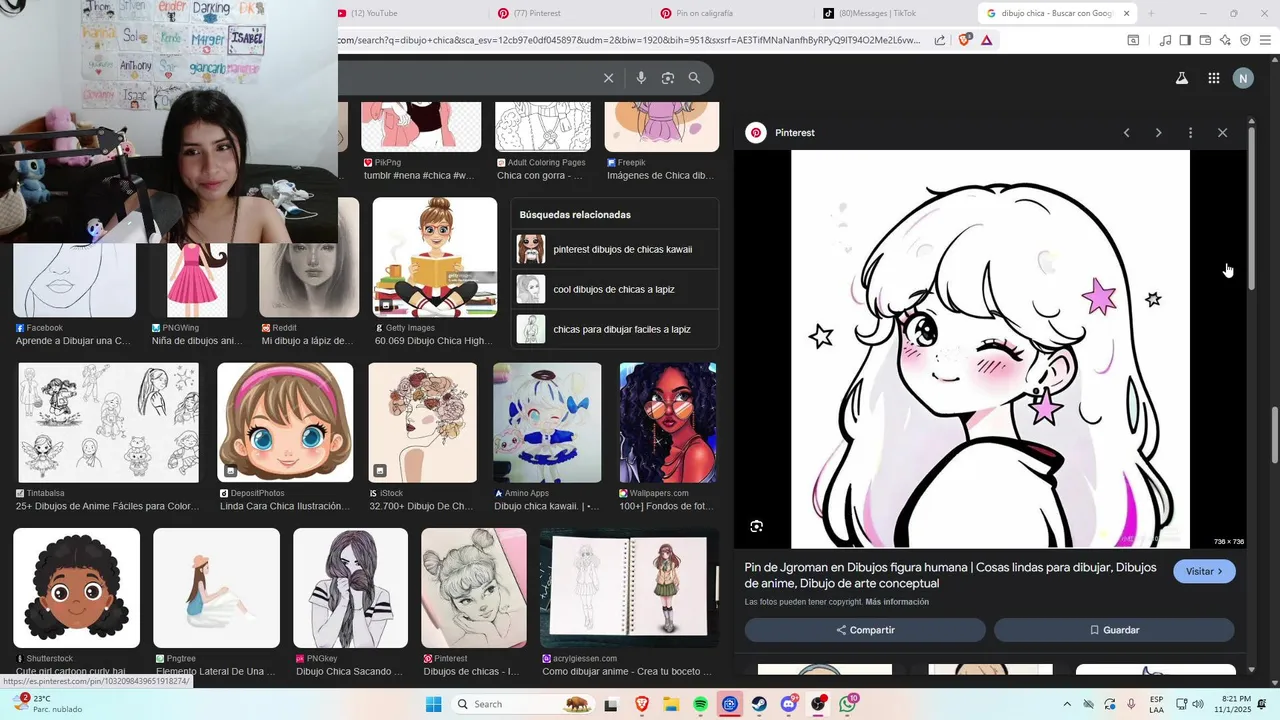Click the Pinterest logo in preview header
The height and width of the screenshot is (720, 1280).
click(756, 133)
